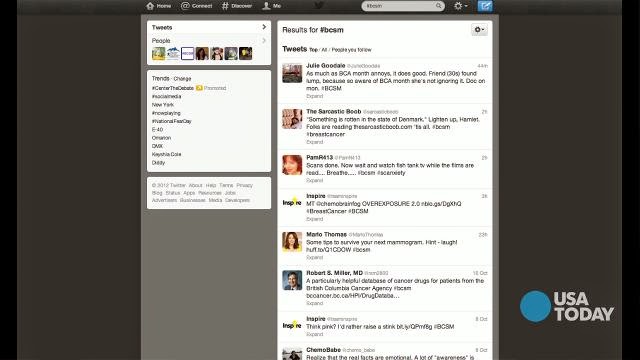Image resolution: width=640 pixels, height=360 pixels.
Task: Filter tweets by All
Action: [x=324, y=50]
